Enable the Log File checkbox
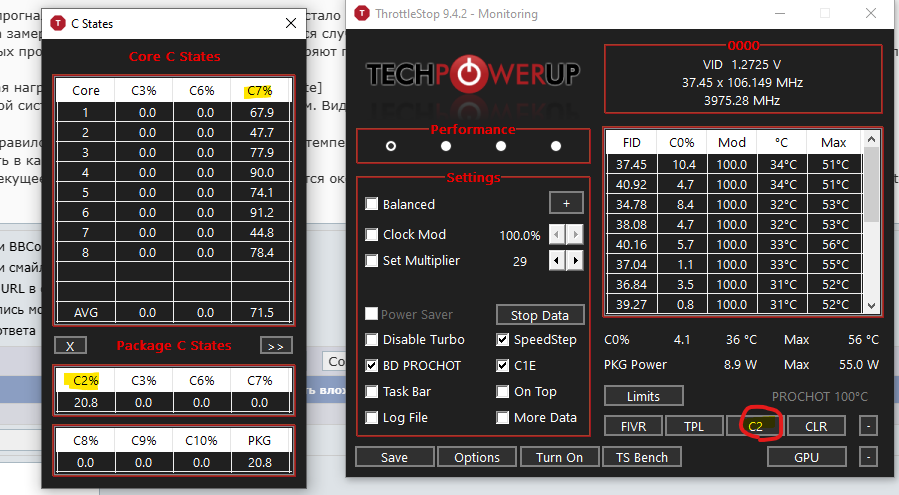899x495 pixels. click(x=372, y=417)
